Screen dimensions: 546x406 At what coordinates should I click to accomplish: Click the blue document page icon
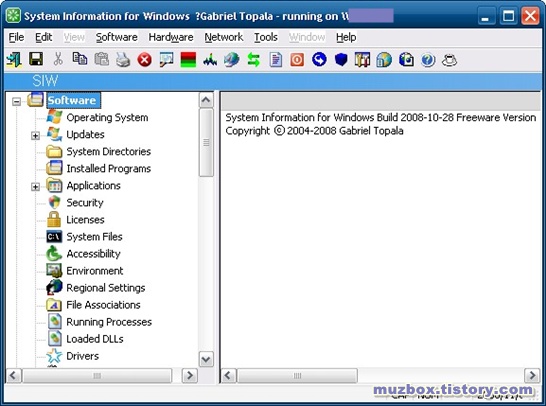[275, 60]
